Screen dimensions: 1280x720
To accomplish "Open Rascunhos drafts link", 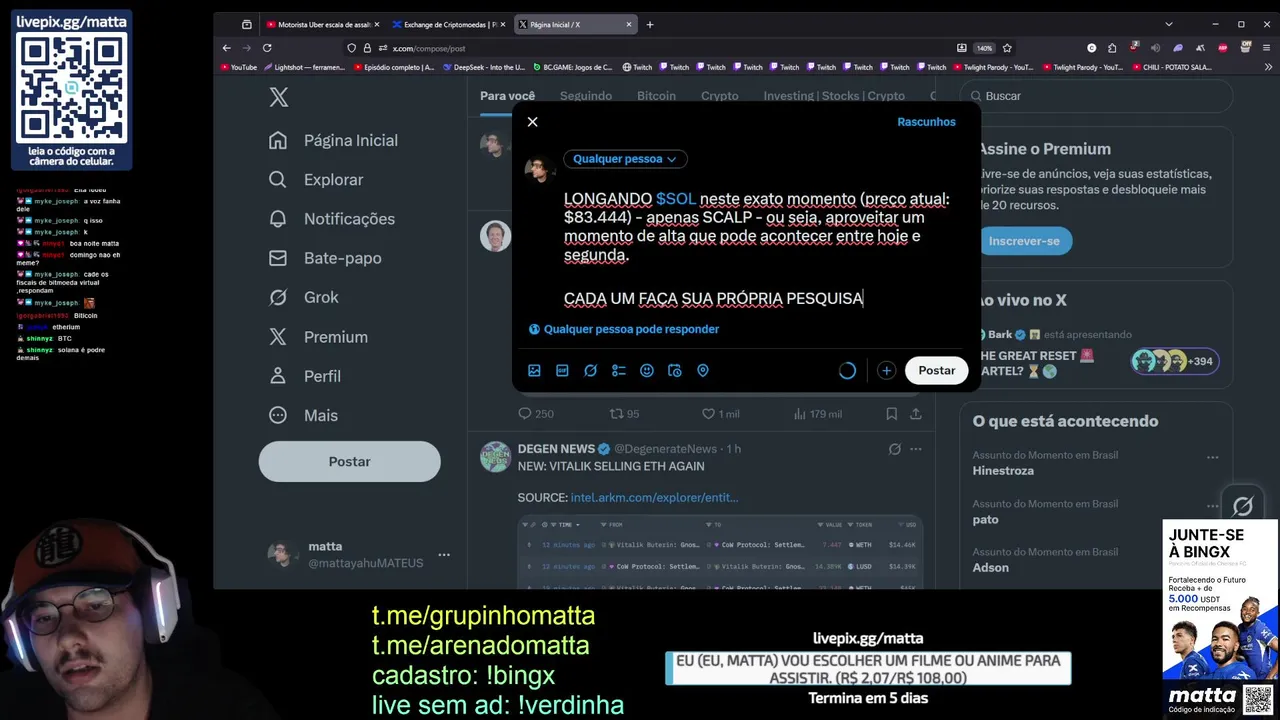I will tap(926, 122).
